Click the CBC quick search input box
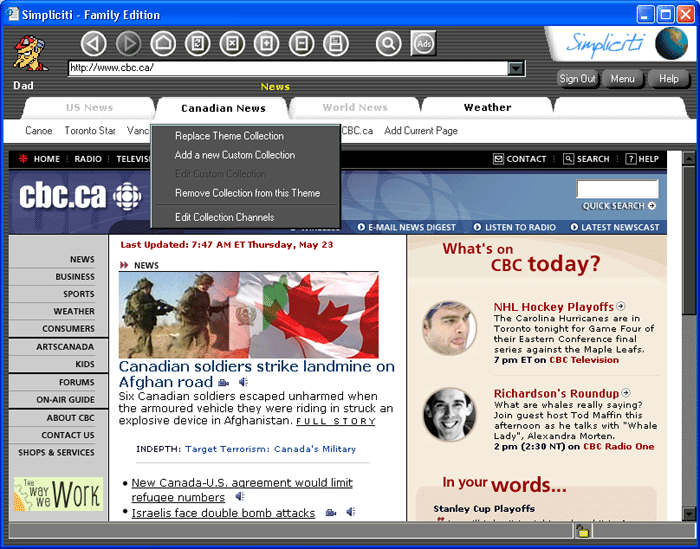This screenshot has width=700, height=549. pos(617,189)
